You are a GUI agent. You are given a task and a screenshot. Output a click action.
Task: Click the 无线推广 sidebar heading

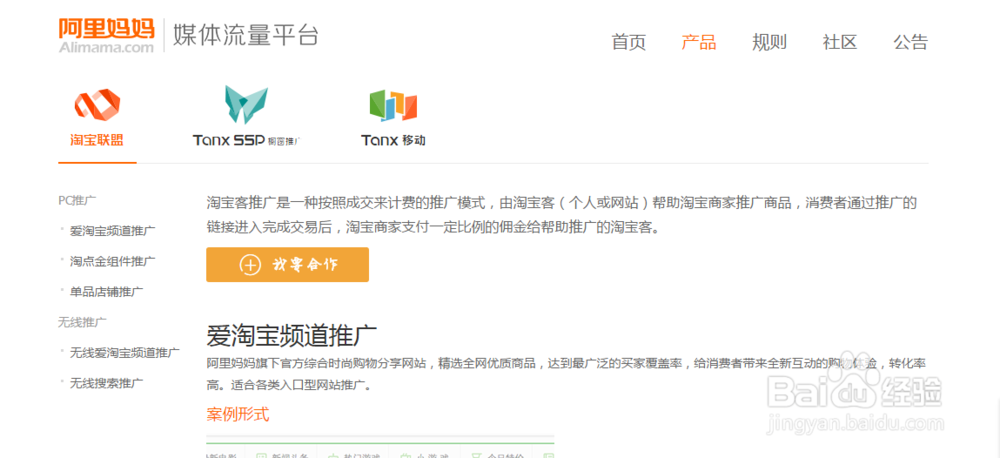point(82,322)
